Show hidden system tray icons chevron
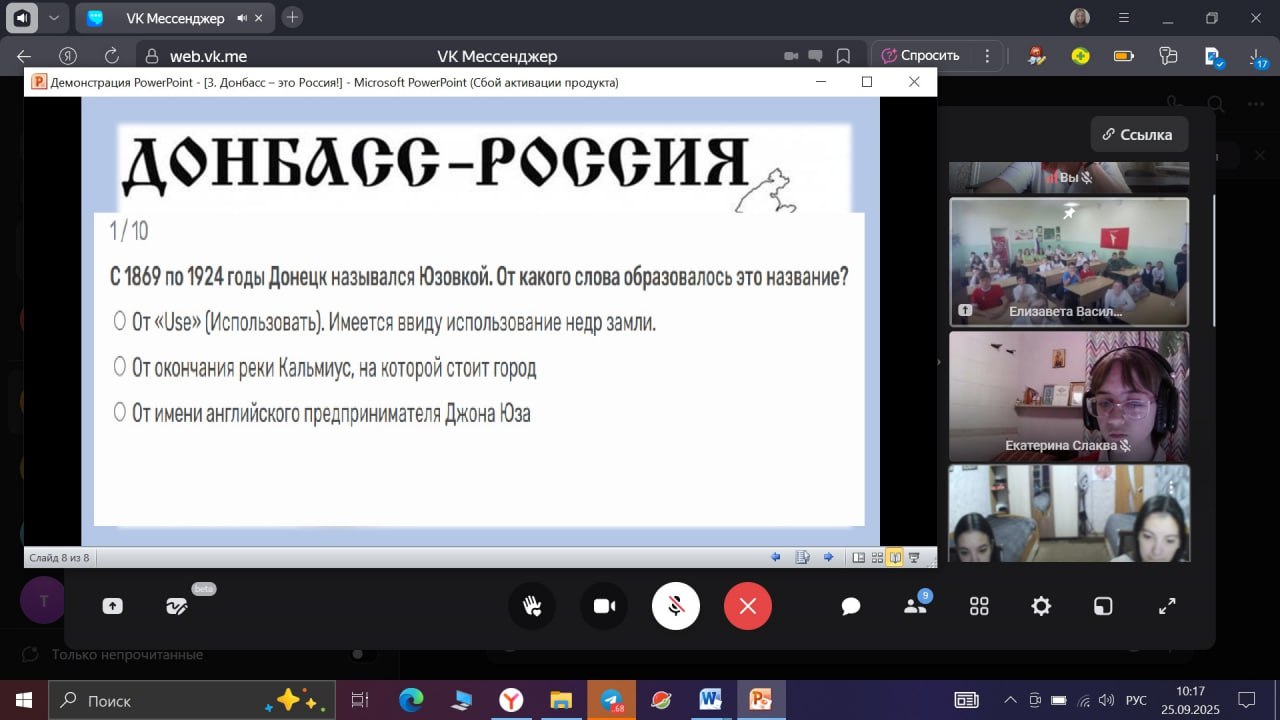Screen dimensions: 1280x720 (1010, 699)
